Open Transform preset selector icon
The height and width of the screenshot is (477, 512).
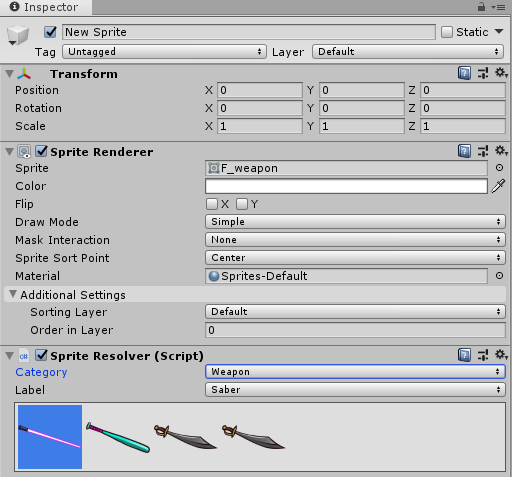[483, 73]
